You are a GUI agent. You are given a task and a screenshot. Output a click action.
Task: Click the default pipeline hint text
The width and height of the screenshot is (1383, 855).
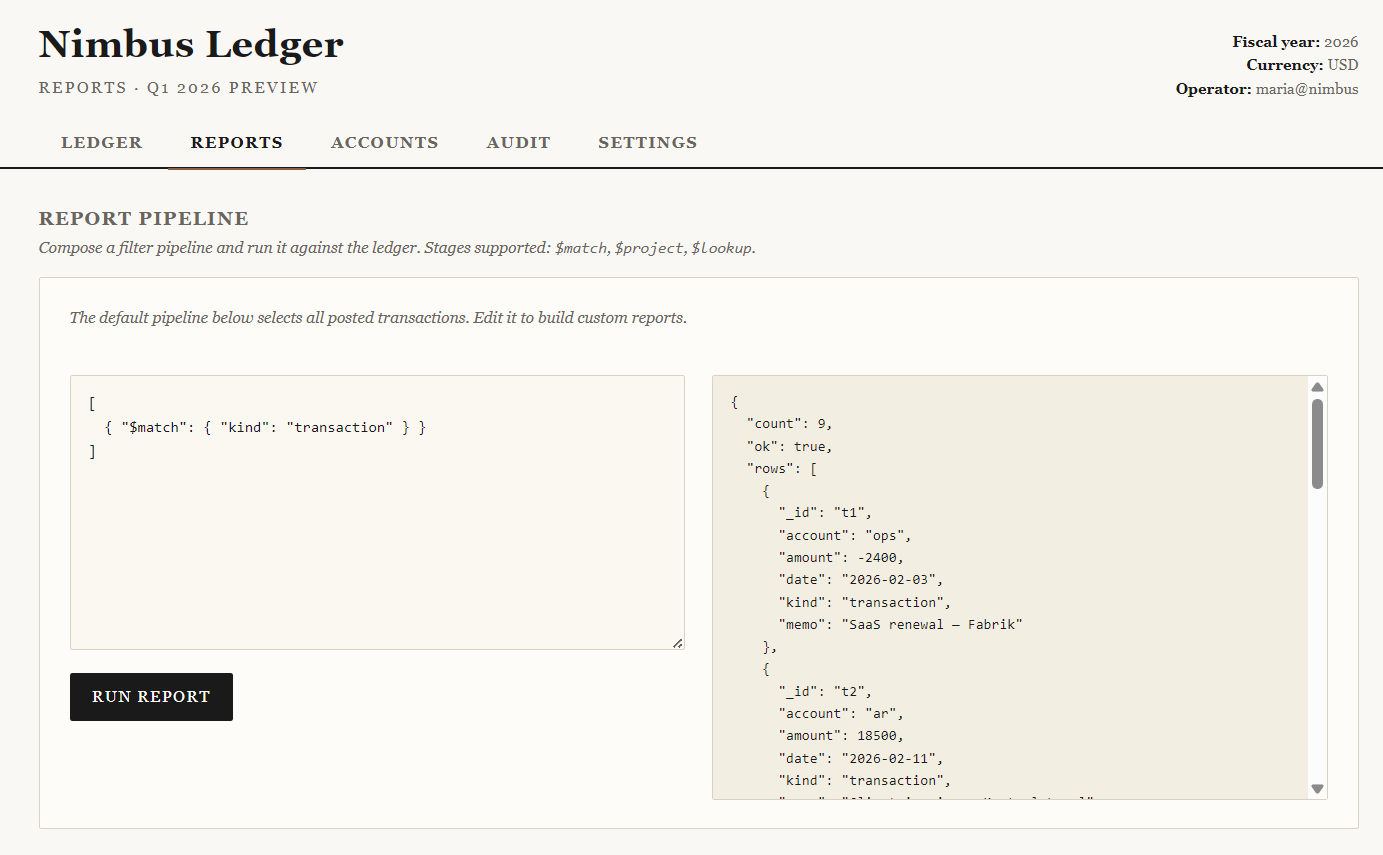click(x=378, y=318)
